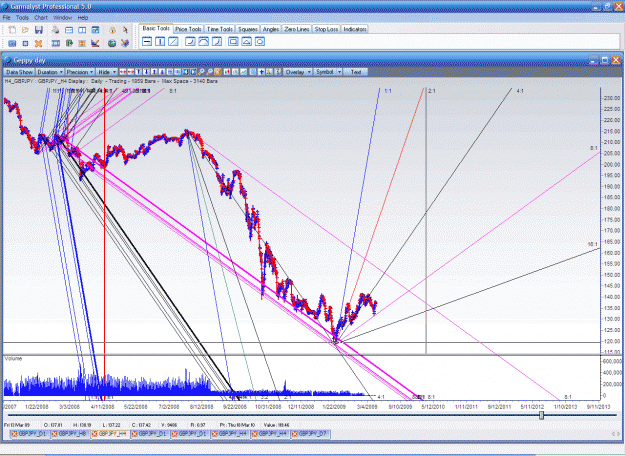Switch to the Time Tools tab
Screen dimensions: 625x456
pos(220,29)
